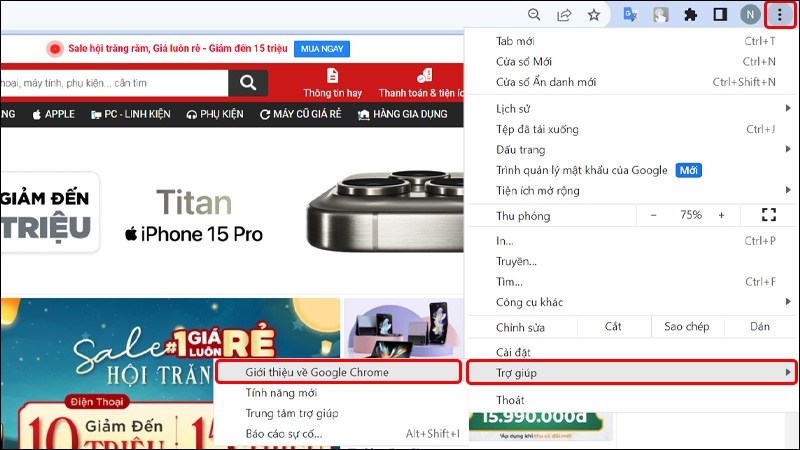The image size is (800, 450).
Task: Click the website search magnifier button
Action: pos(248,83)
